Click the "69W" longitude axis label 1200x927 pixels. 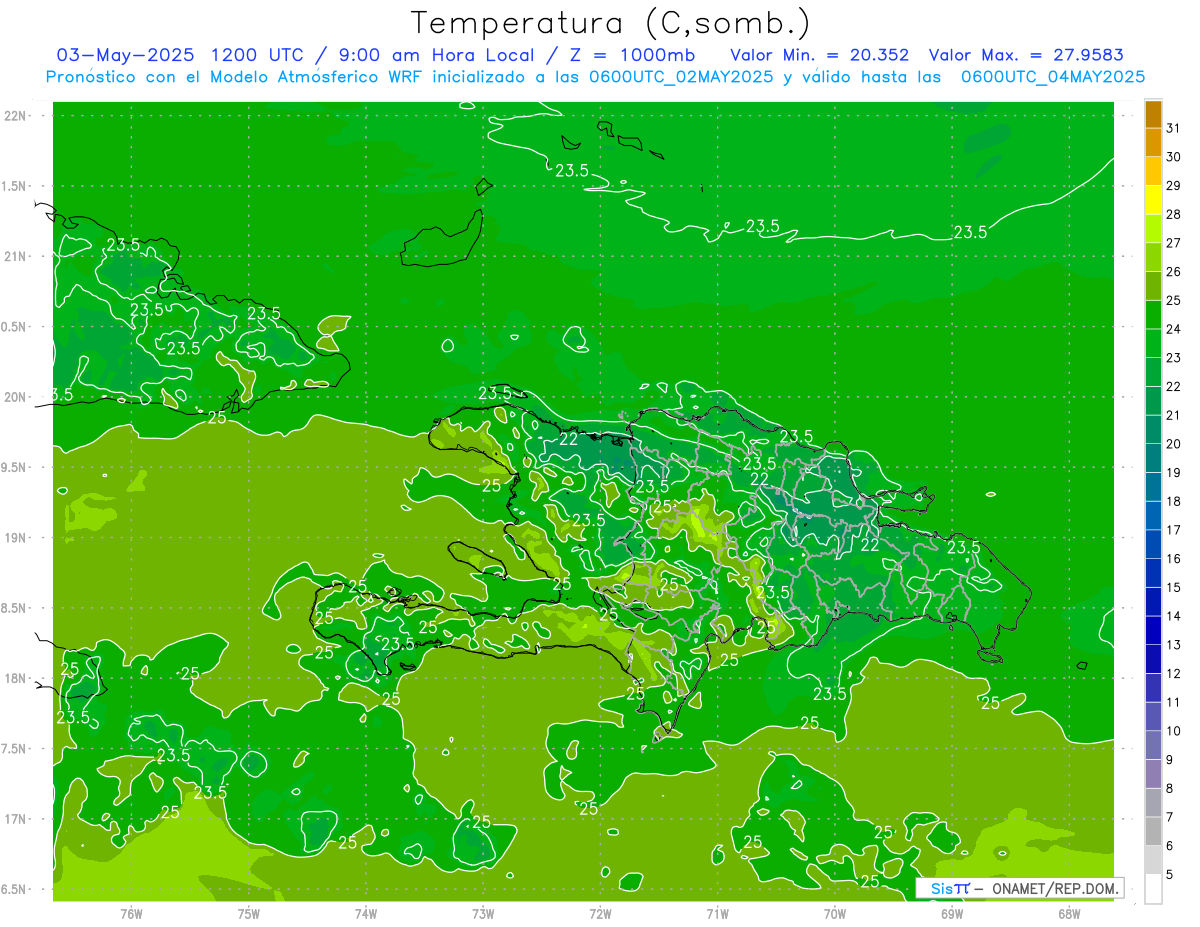click(x=952, y=913)
